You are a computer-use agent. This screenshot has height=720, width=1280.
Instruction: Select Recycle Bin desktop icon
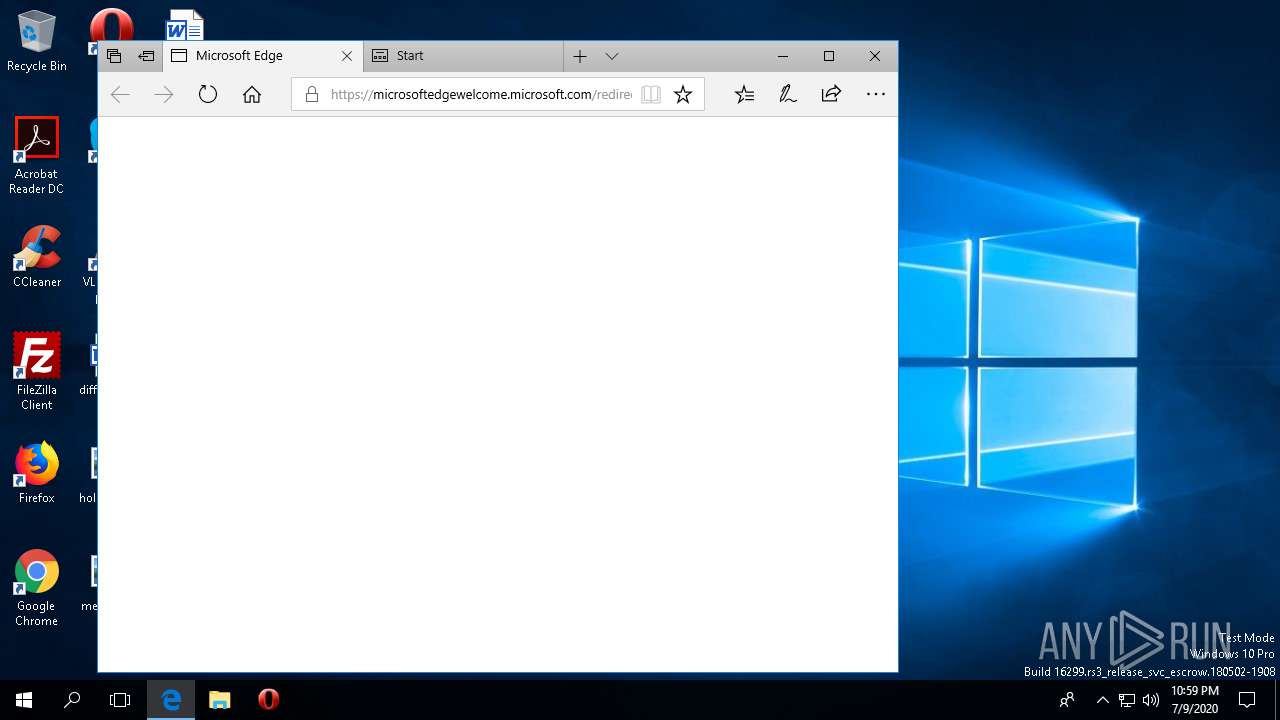pos(36,41)
